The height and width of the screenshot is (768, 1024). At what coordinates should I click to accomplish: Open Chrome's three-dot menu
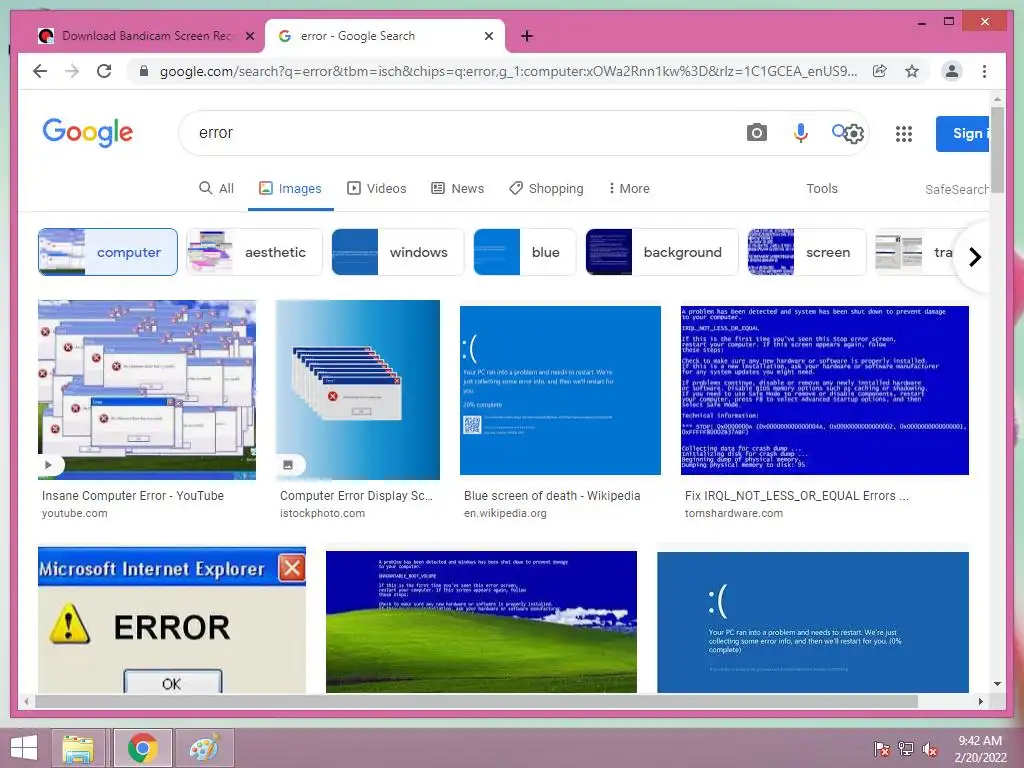click(984, 71)
